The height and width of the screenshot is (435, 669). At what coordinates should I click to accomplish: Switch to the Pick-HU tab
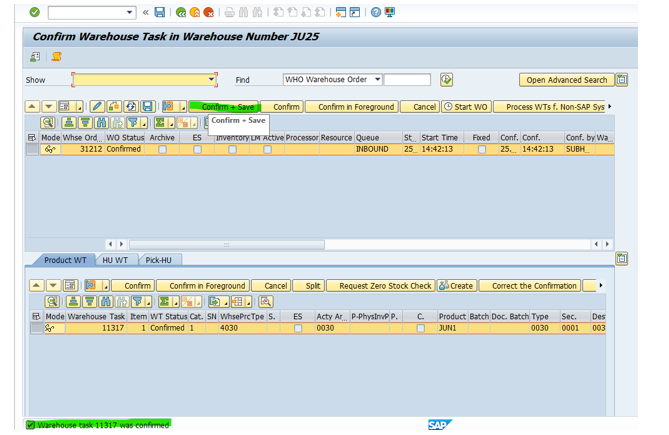159,260
